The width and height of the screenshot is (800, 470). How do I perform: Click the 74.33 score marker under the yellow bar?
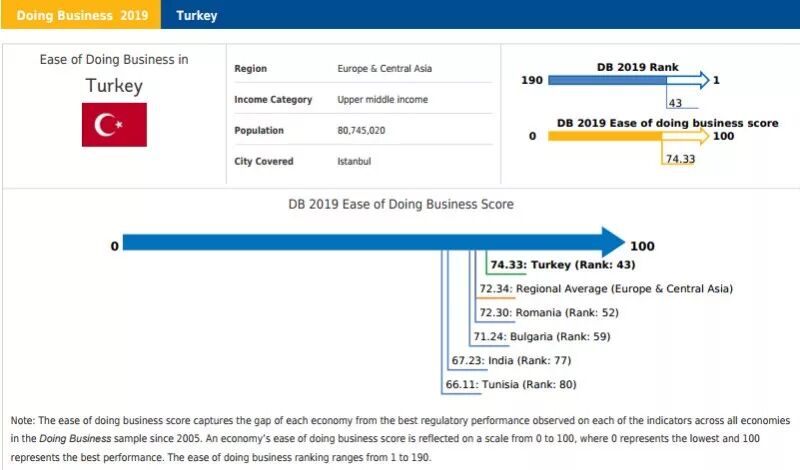[680, 159]
